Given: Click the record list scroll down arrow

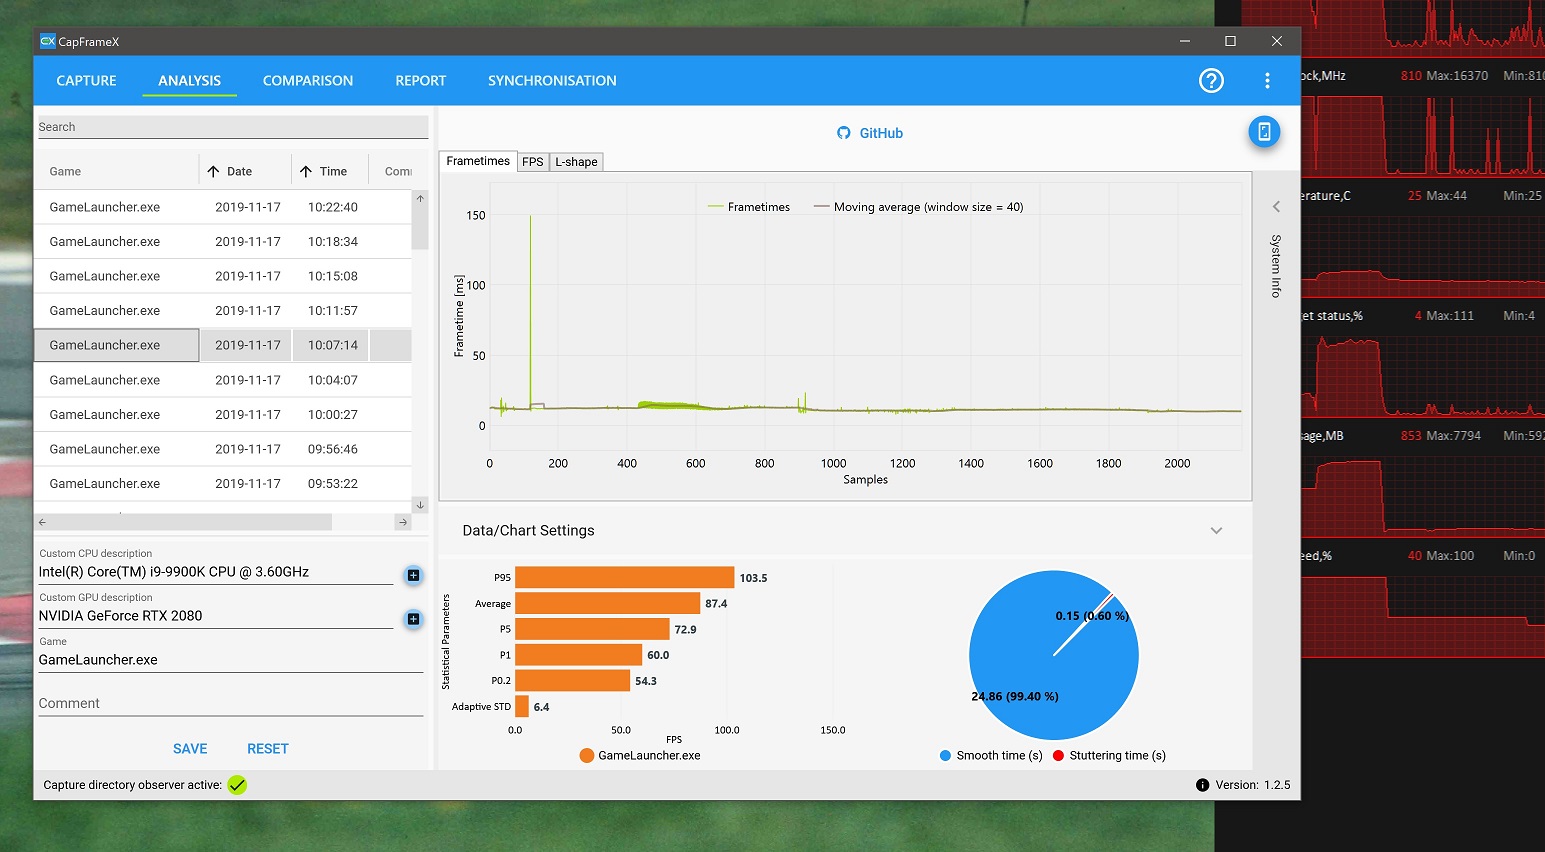Looking at the screenshot, I should [420, 505].
